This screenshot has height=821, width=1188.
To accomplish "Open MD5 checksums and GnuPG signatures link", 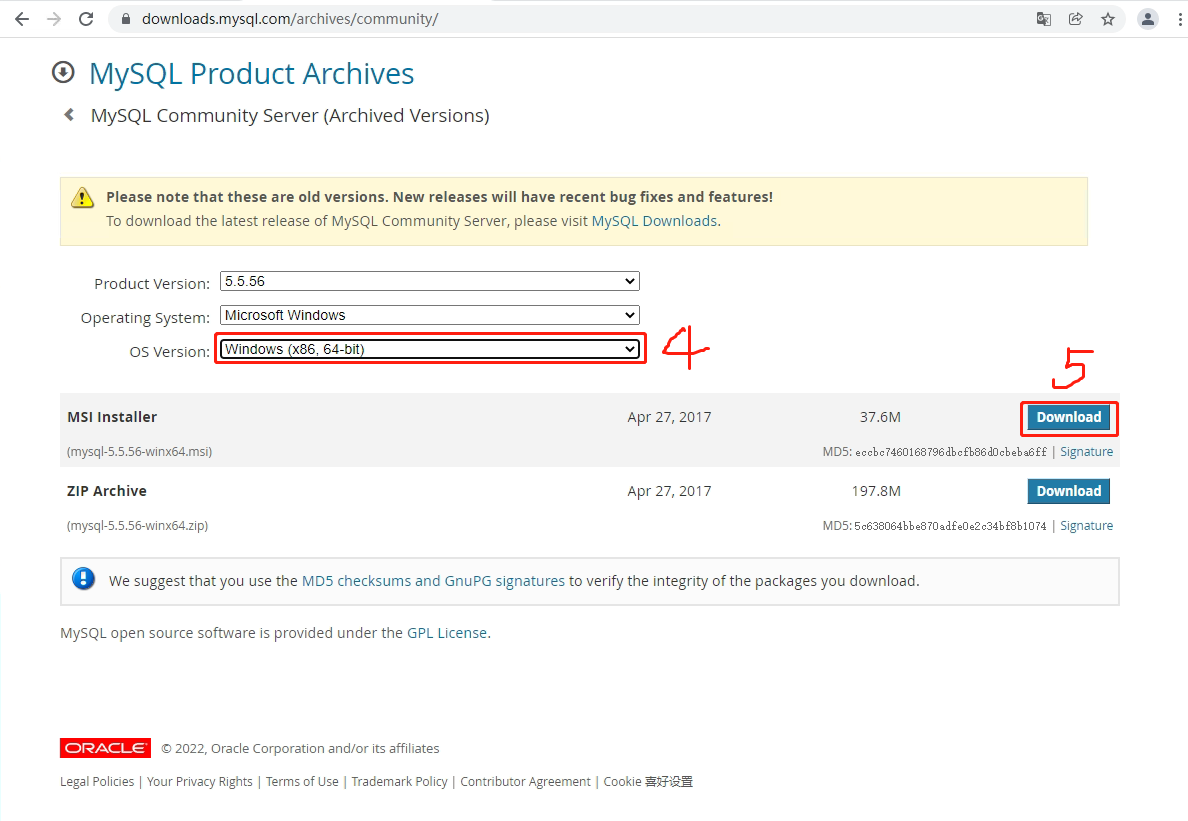I will click(x=433, y=581).
